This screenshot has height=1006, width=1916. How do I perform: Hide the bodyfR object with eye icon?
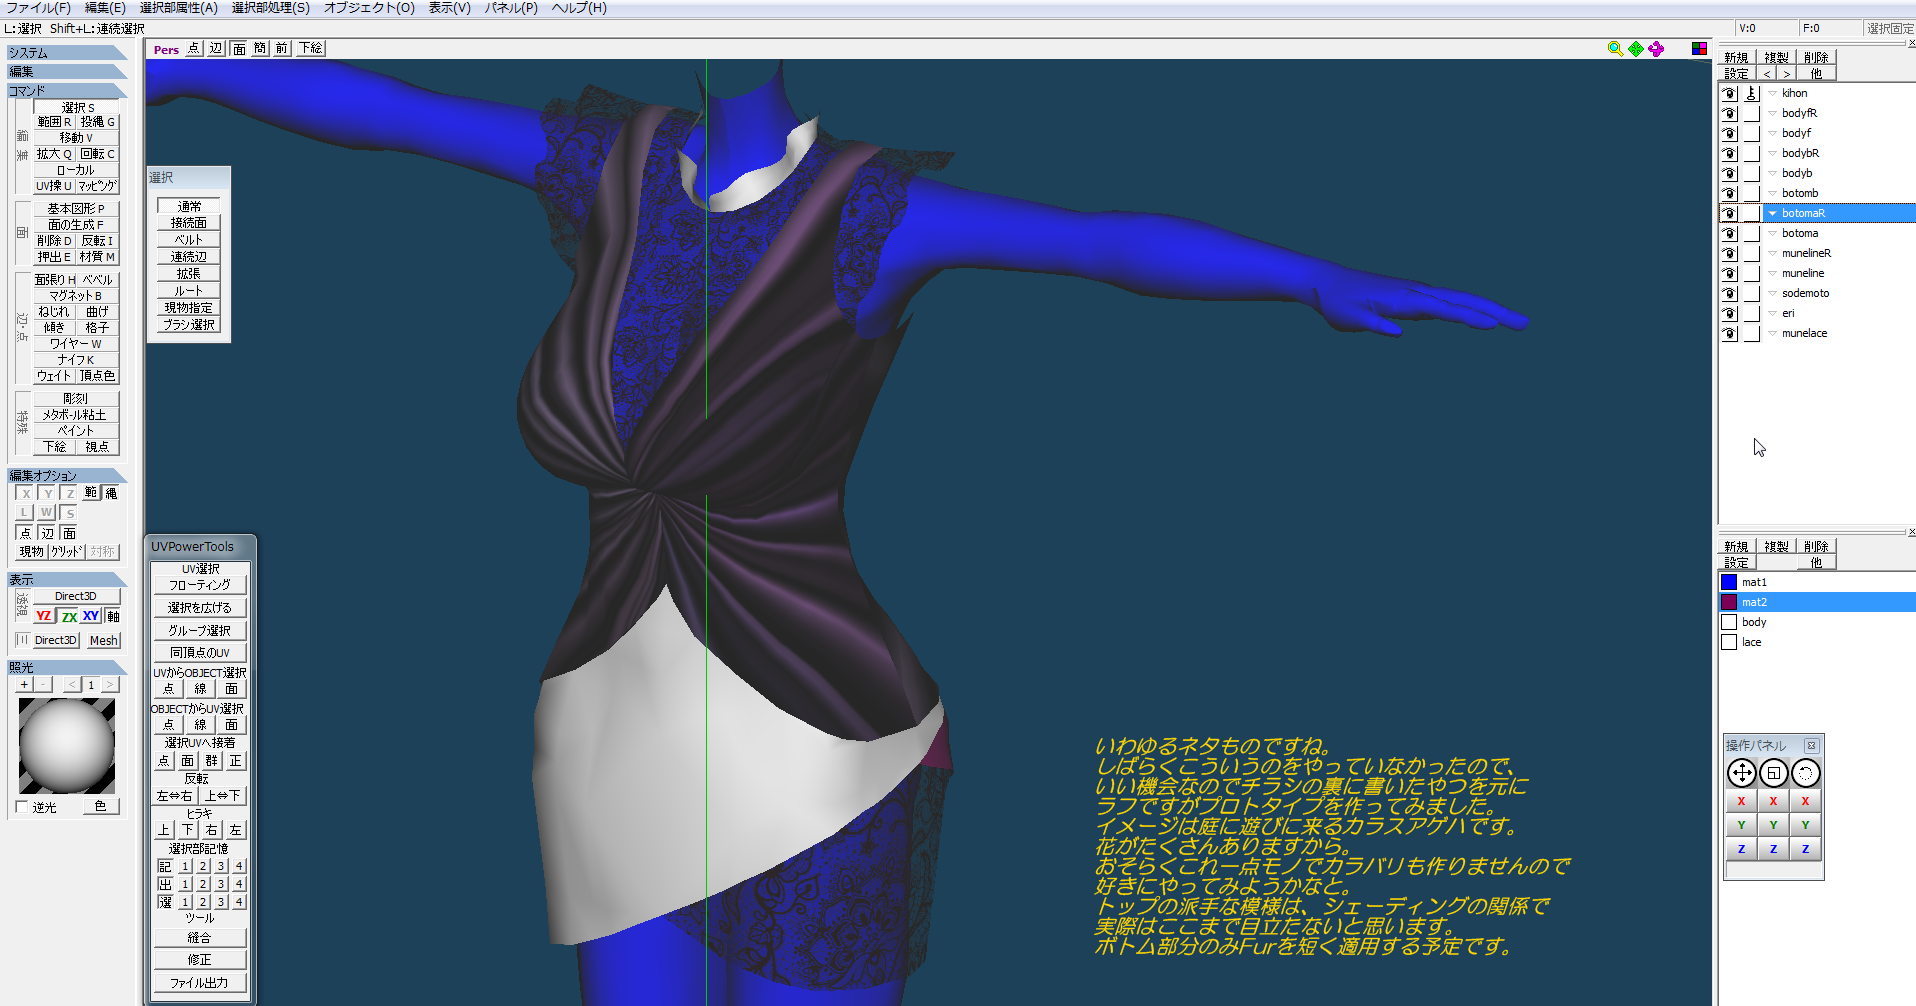(1729, 113)
